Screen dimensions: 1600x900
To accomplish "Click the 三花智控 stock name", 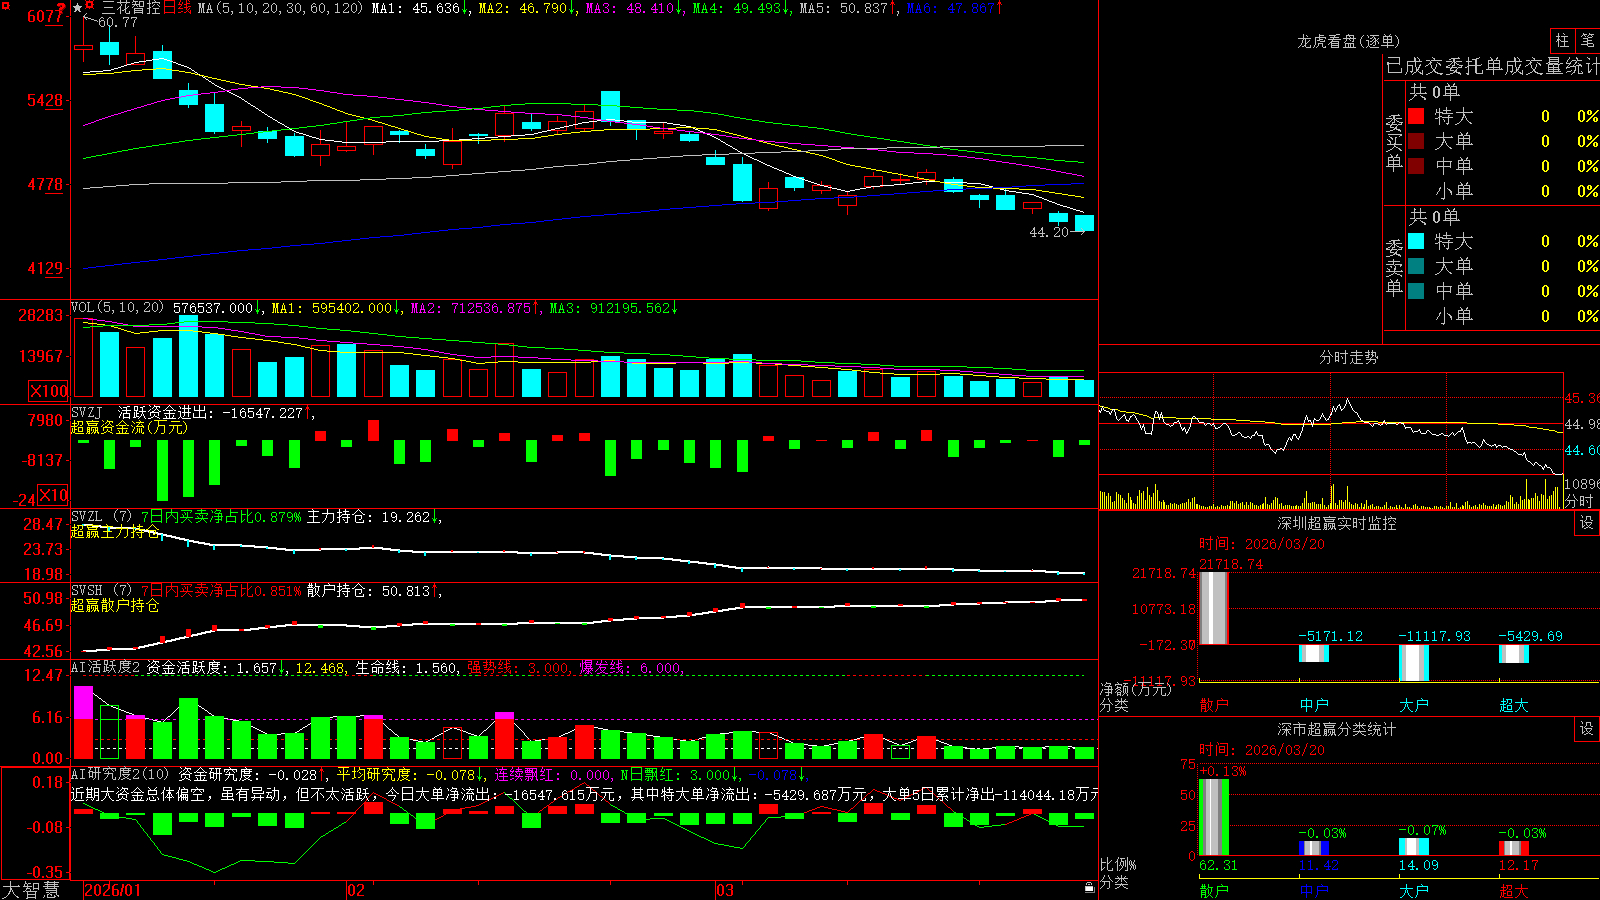I will [x=131, y=8].
